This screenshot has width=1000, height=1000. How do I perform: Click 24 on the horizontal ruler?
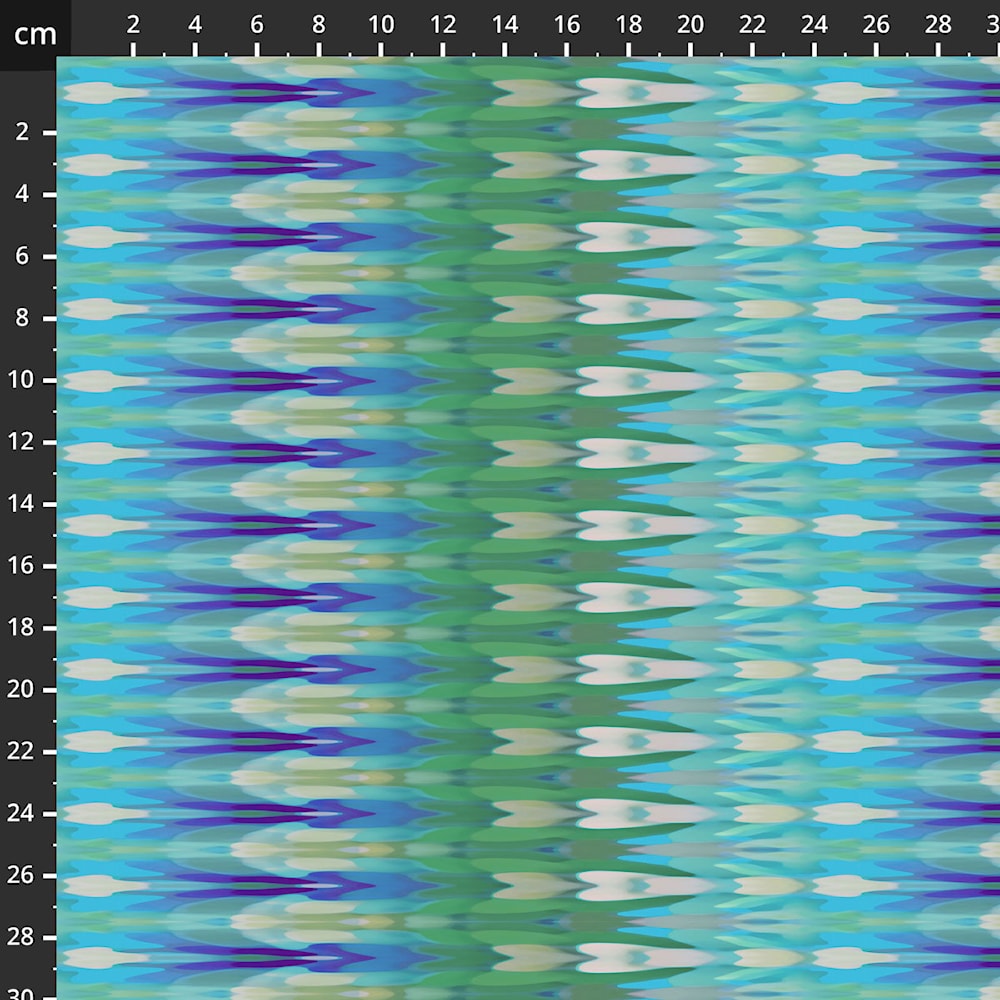coord(815,26)
